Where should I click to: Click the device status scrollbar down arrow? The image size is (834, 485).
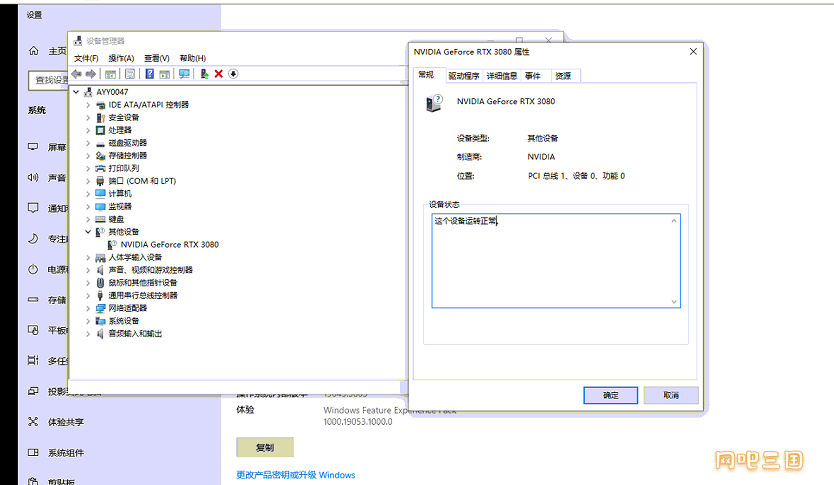pyautogui.click(x=674, y=302)
